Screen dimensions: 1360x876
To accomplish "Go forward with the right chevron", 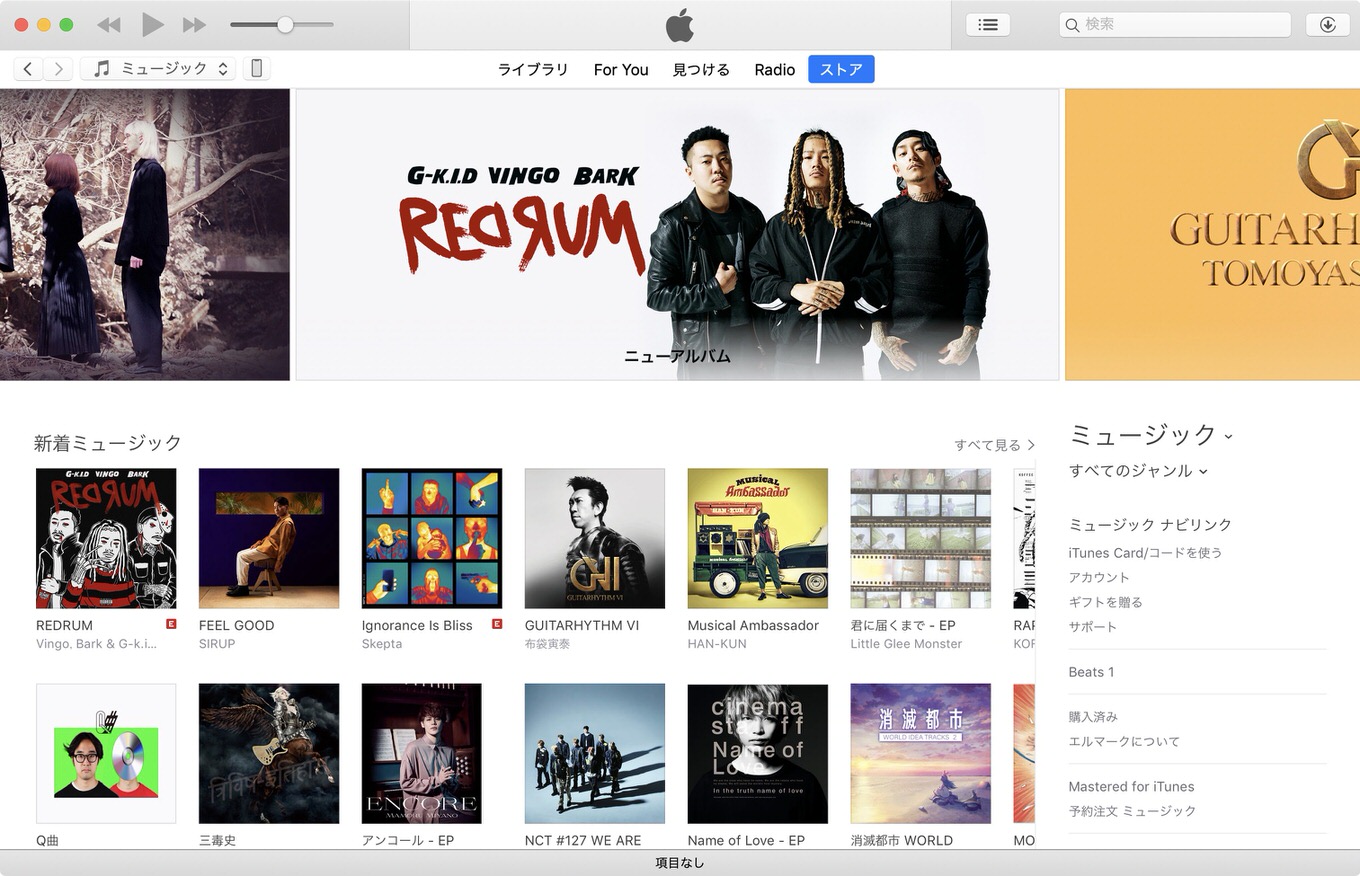I will coord(58,69).
